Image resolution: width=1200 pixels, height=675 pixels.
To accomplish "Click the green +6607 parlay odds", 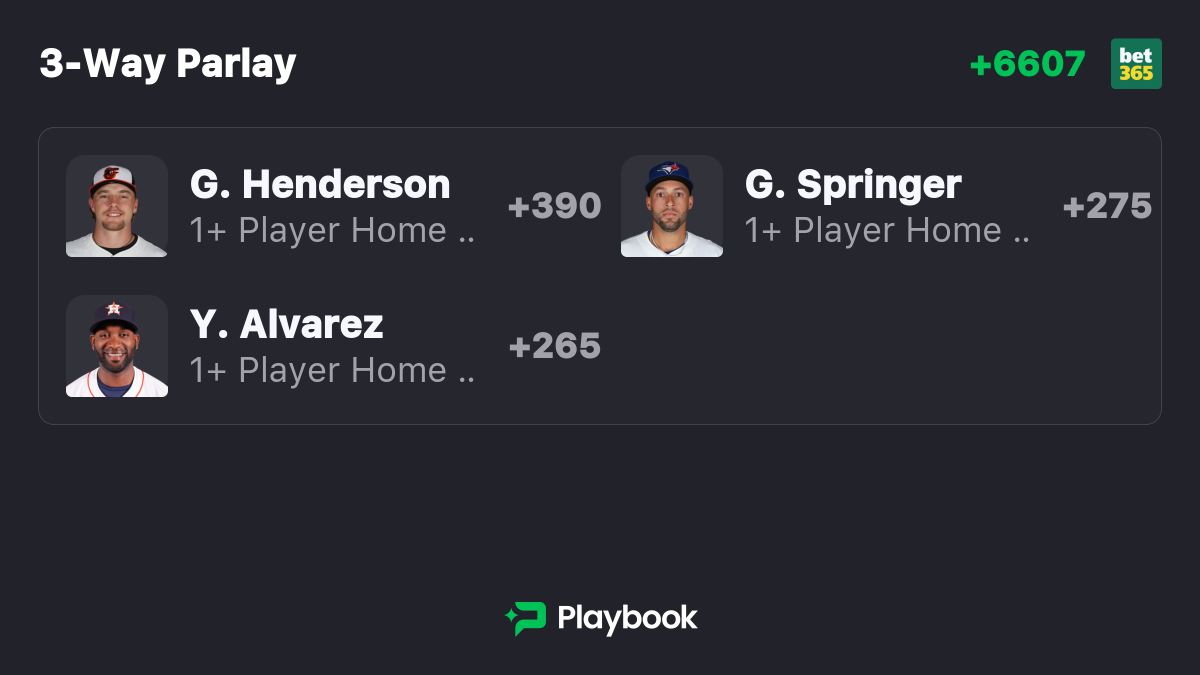I will (x=1028, y=64).
